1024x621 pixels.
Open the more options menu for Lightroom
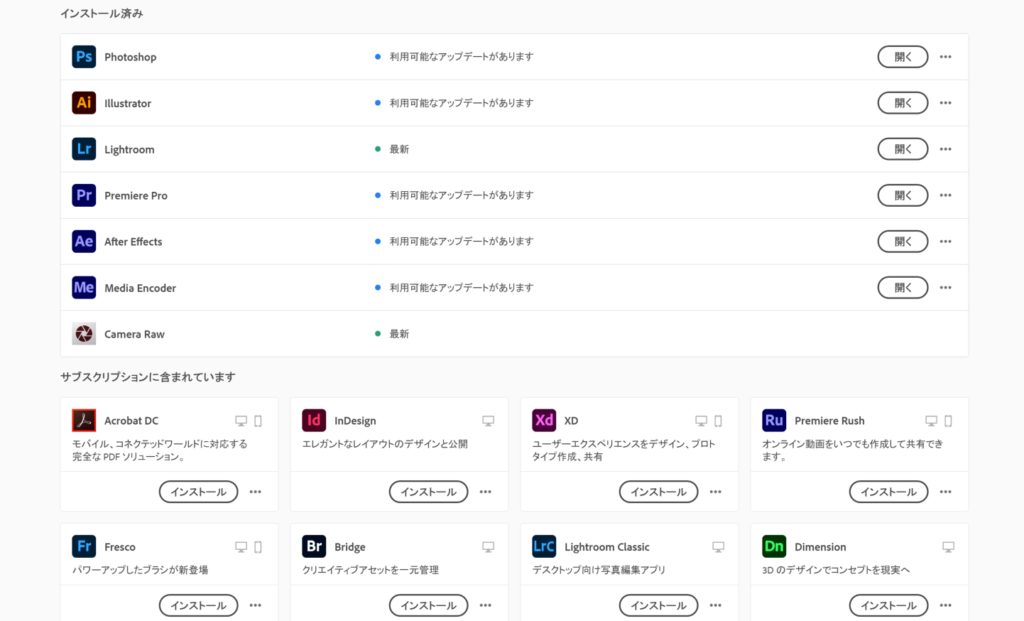click(946, 149)
